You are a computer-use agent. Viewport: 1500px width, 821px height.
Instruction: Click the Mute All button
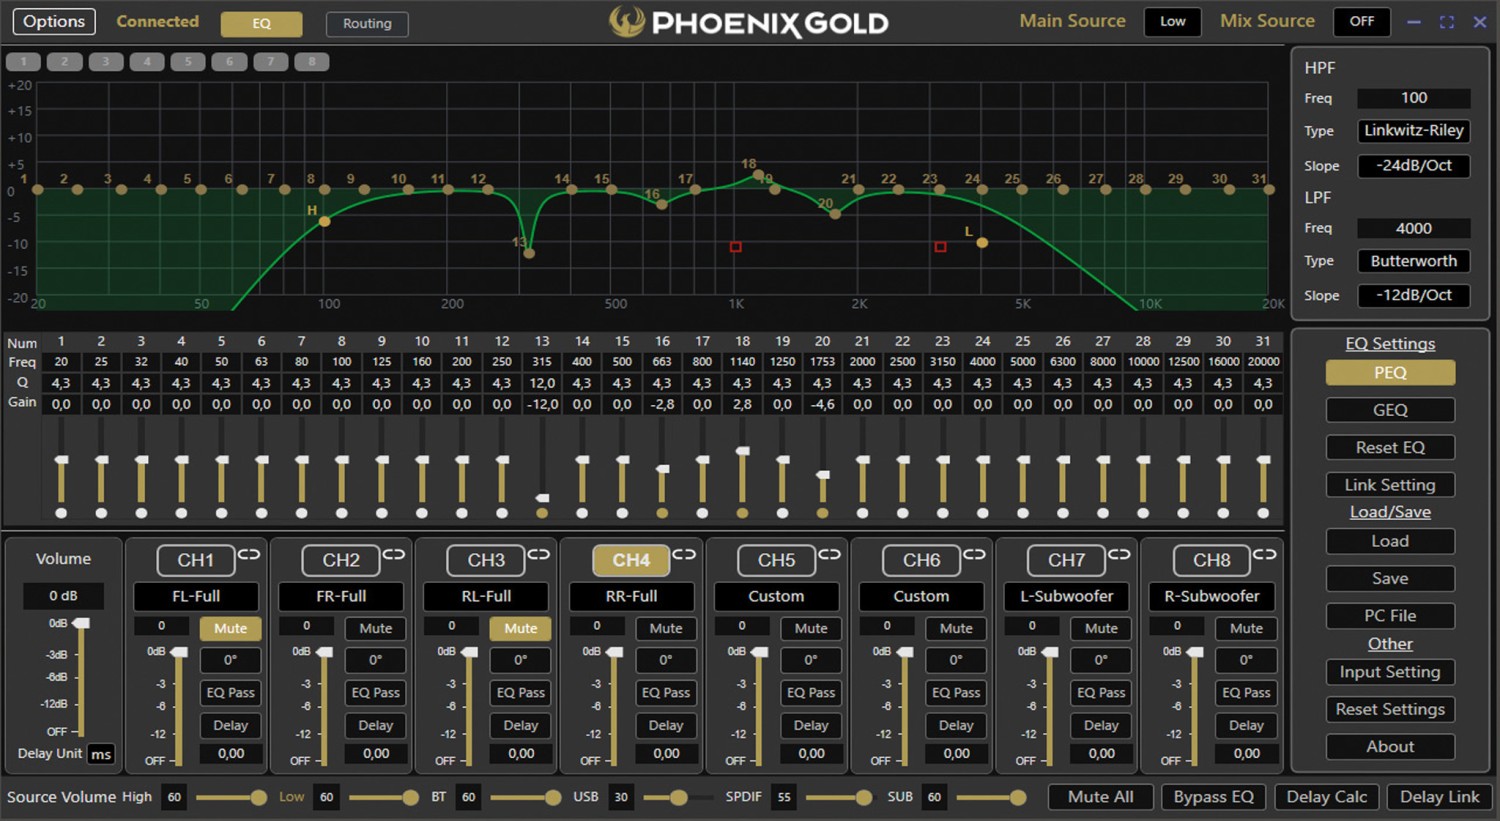click(x=1100, y=797)
